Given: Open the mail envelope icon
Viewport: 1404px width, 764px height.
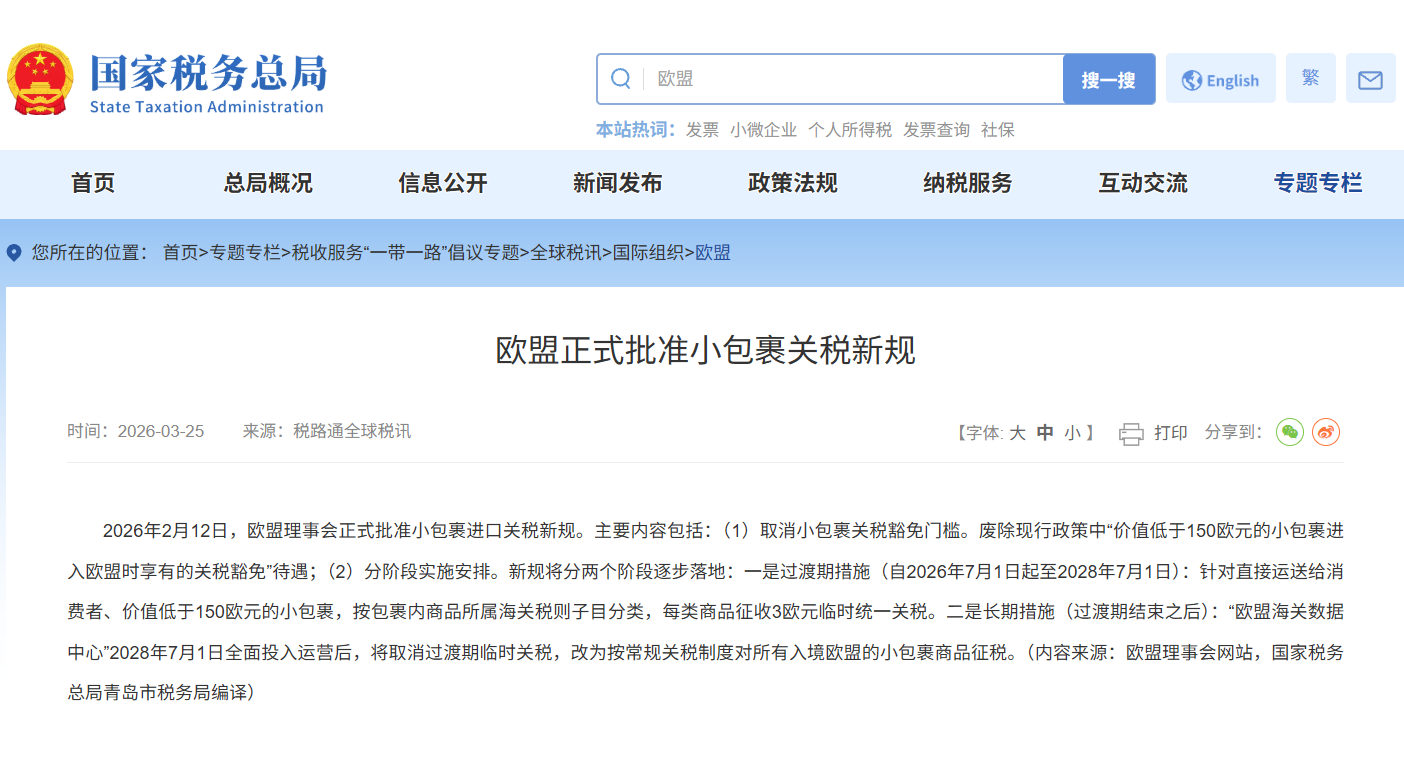Looking at the screenshot, I should tap(1370, 80).
